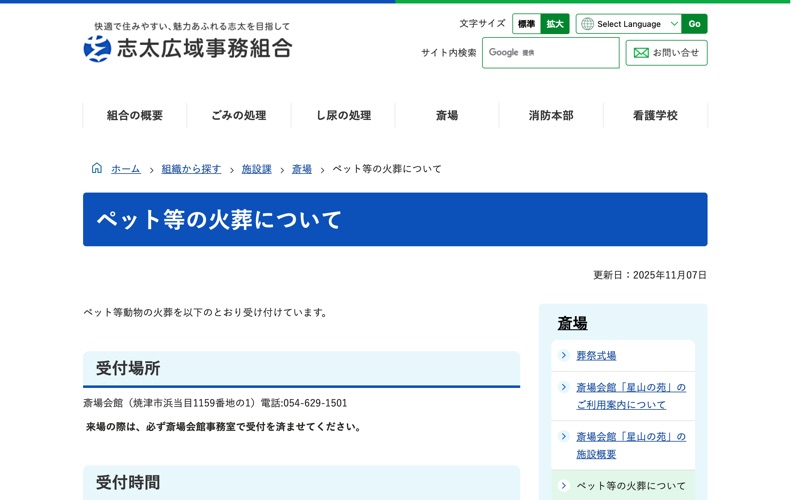Open the お問い合せ contact button

tap(666, 53)
